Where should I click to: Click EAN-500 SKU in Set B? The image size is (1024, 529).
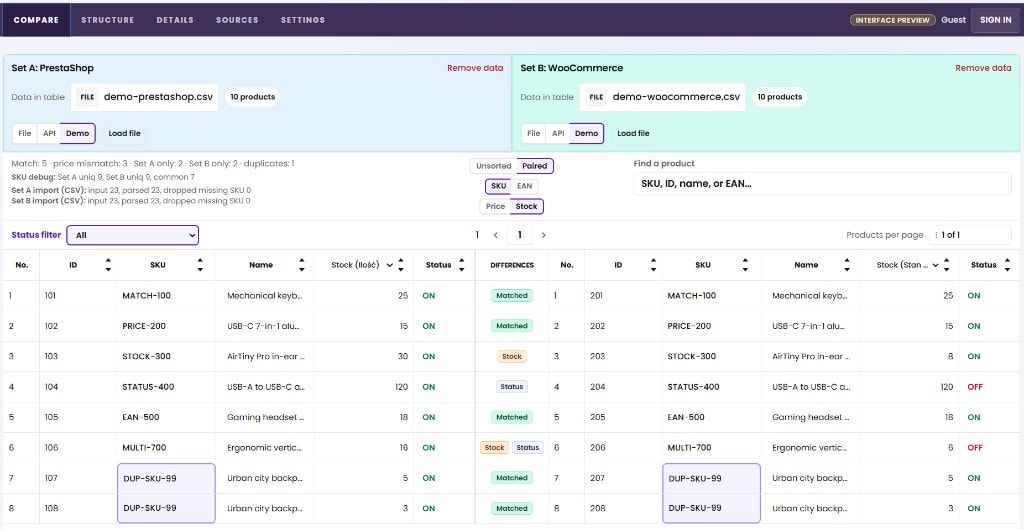point(686,417)
